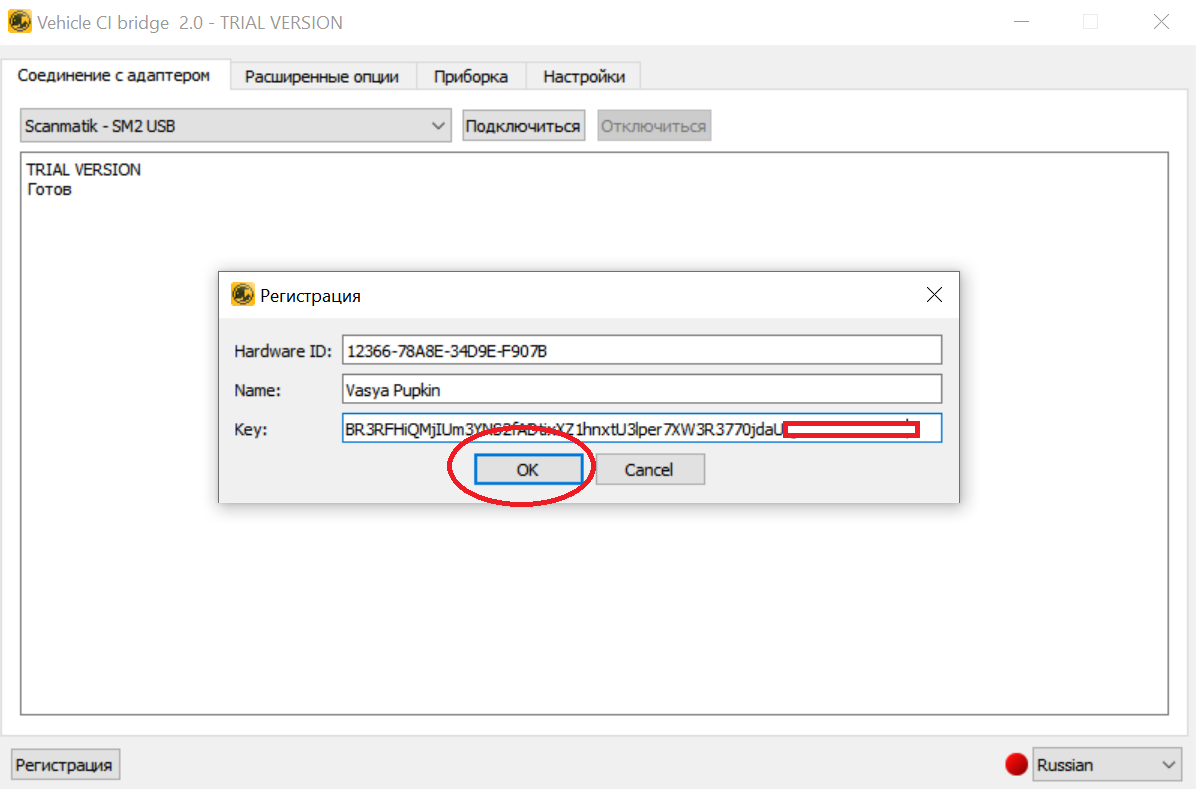1196x789 pixels.
Task: Click the 'TRIAL VERSION' log line
Action: (x=83, y=169)
